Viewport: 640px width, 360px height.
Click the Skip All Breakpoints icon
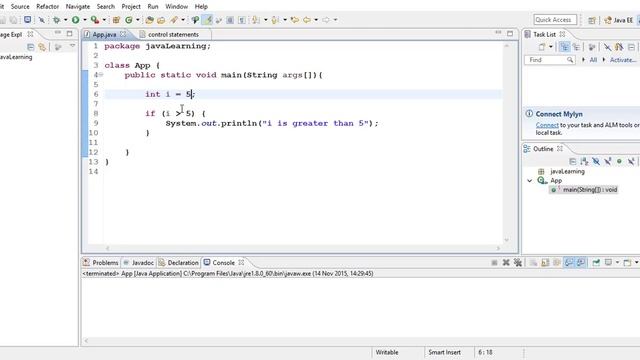coord(42,20)
